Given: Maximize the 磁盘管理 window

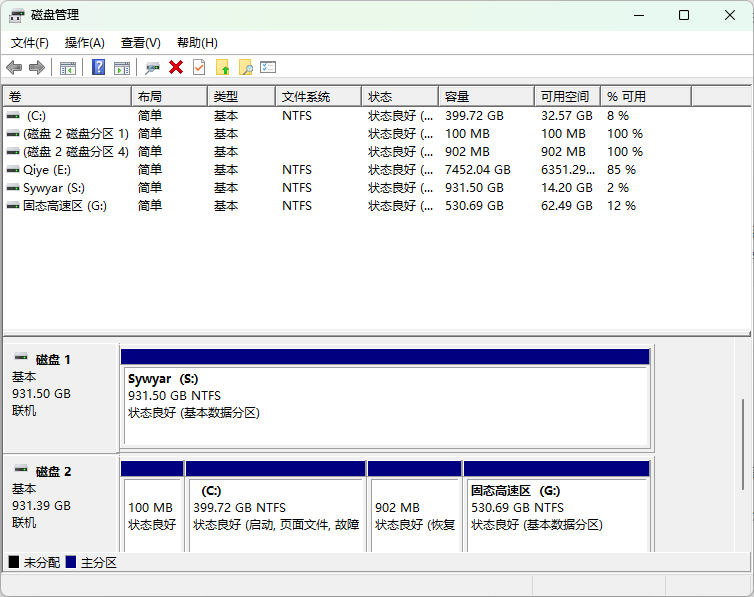Looking at the screenshot, I should (x=684, y=15).
